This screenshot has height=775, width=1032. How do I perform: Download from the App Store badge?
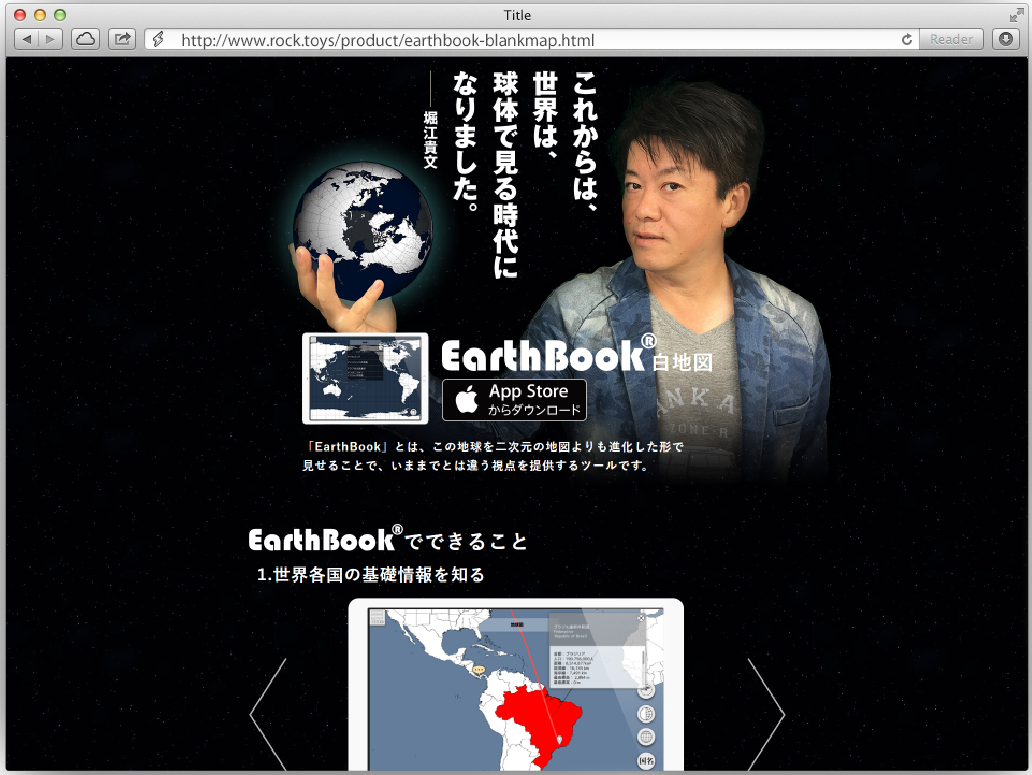click(514, 400)
